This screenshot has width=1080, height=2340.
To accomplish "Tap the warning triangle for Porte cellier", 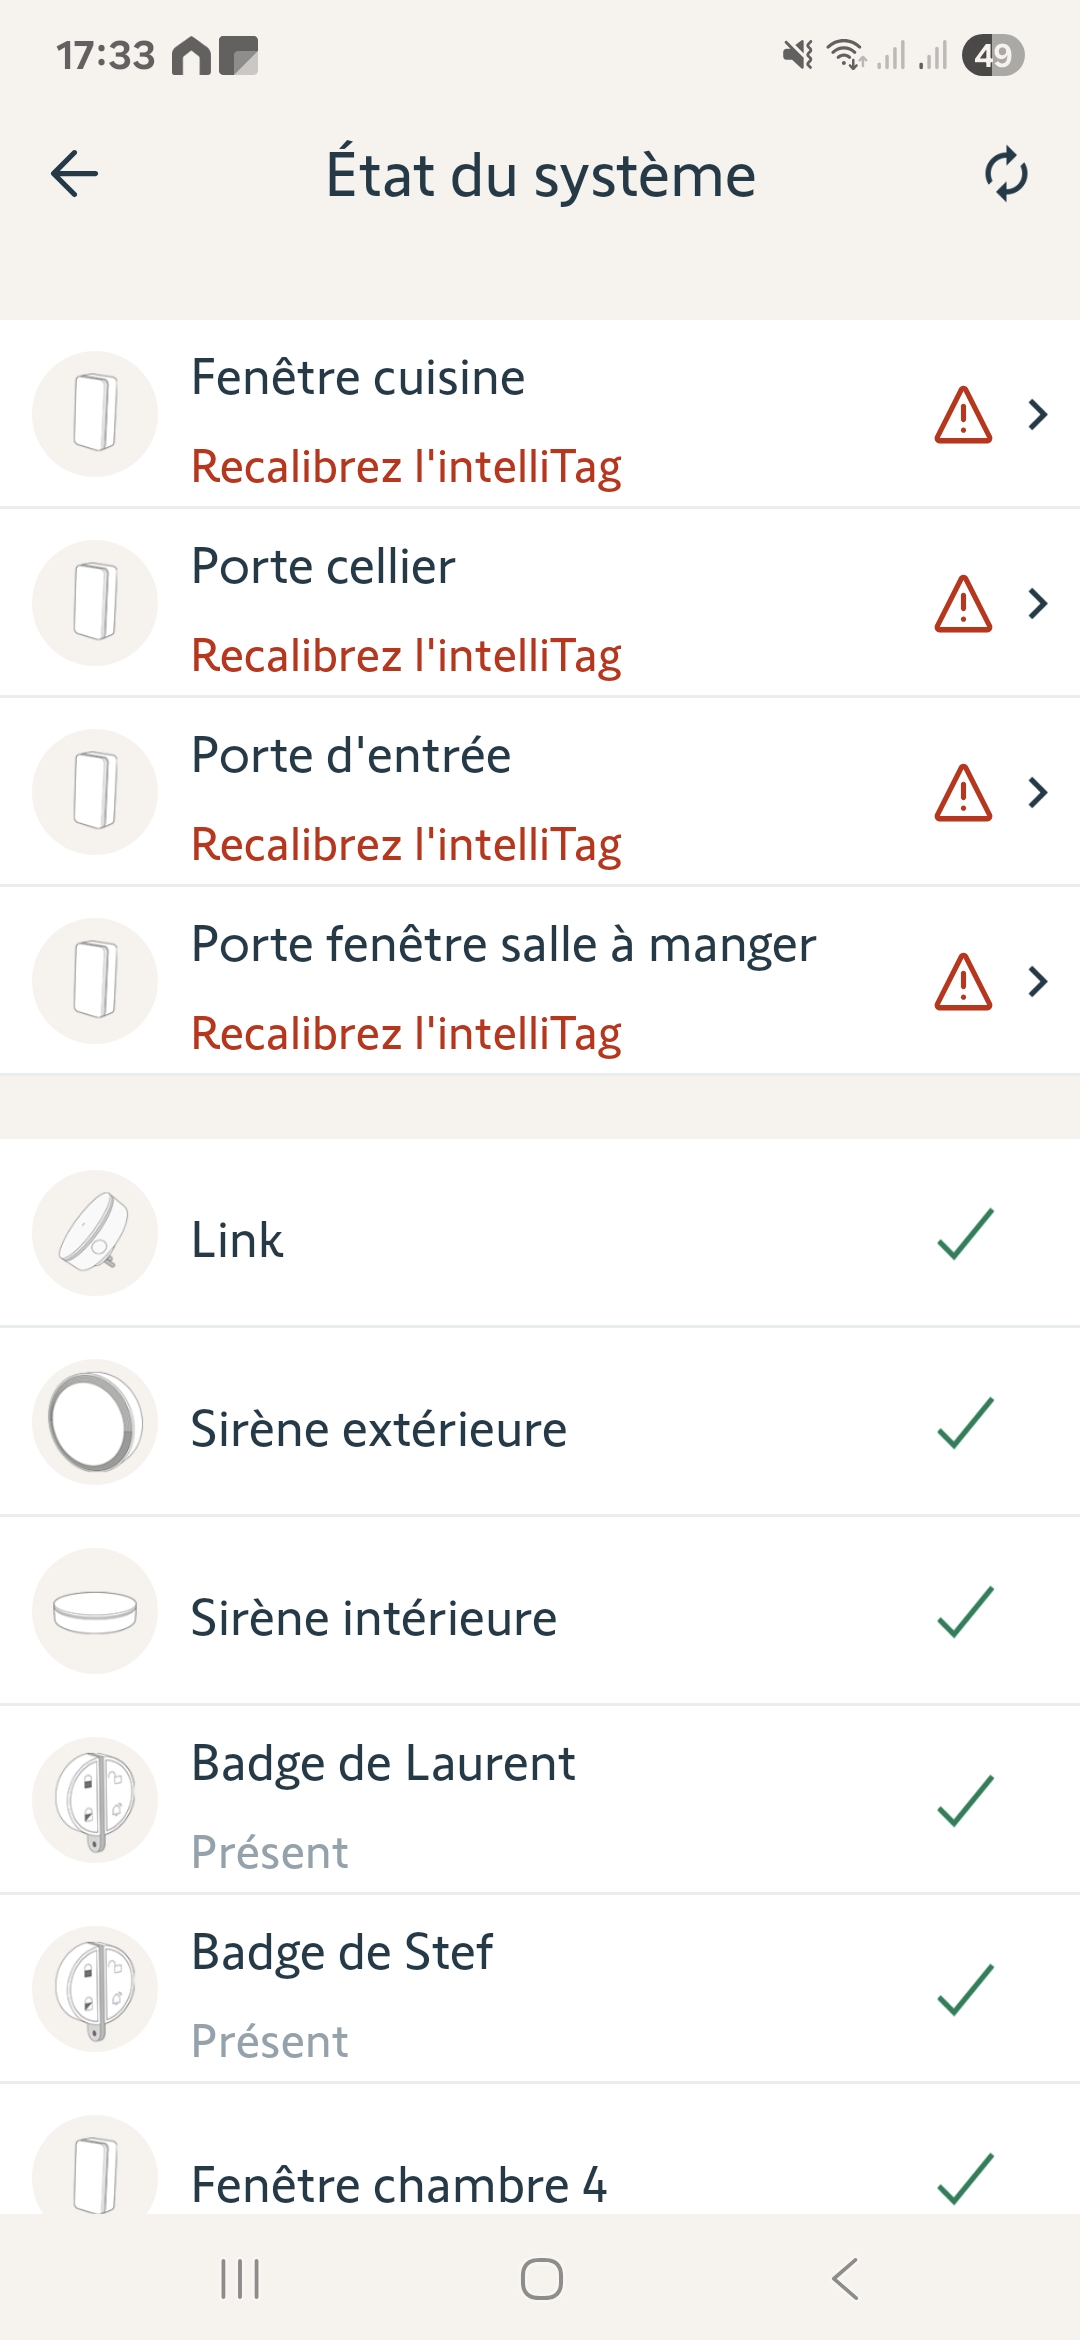I will point(963,604).
